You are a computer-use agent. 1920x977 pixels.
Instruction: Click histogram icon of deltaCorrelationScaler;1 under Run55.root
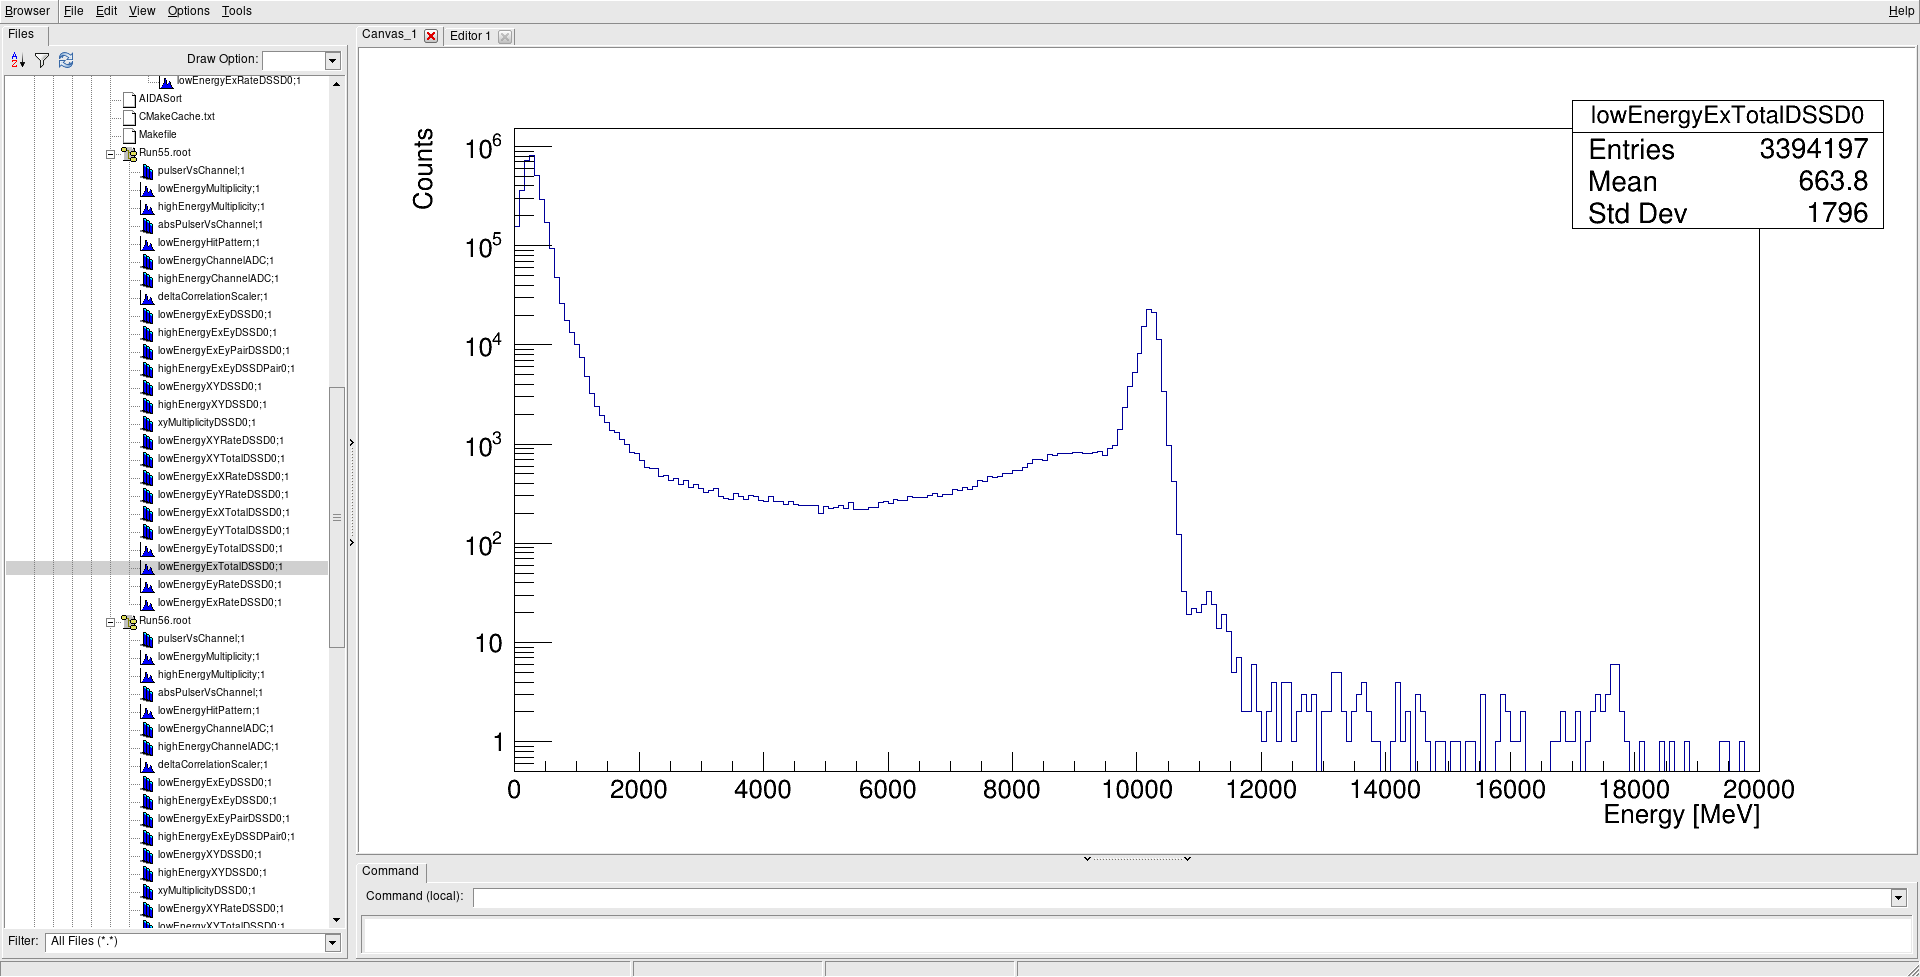[147, 297]
